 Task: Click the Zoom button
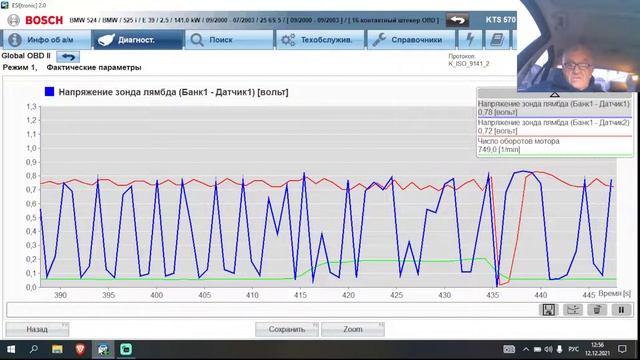tap(353, 329)
